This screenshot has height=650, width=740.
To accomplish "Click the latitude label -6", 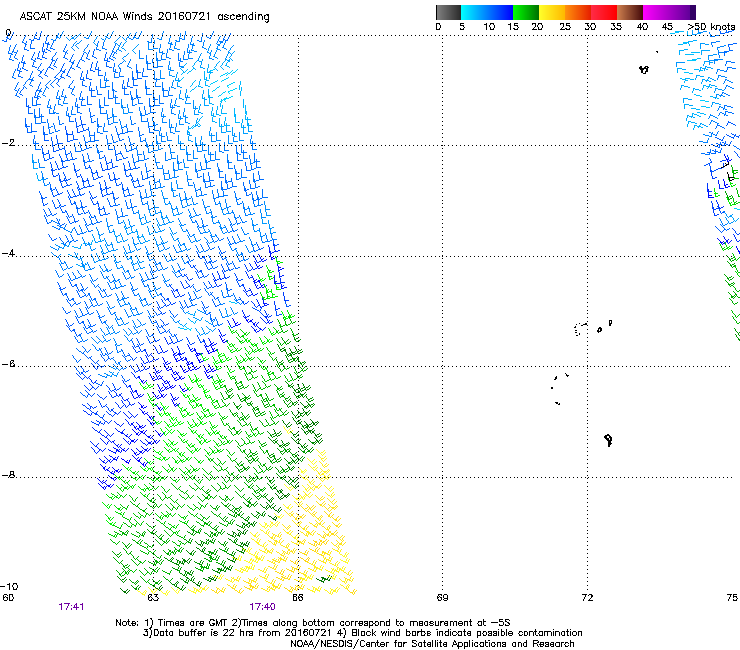I will pos(8,363).
